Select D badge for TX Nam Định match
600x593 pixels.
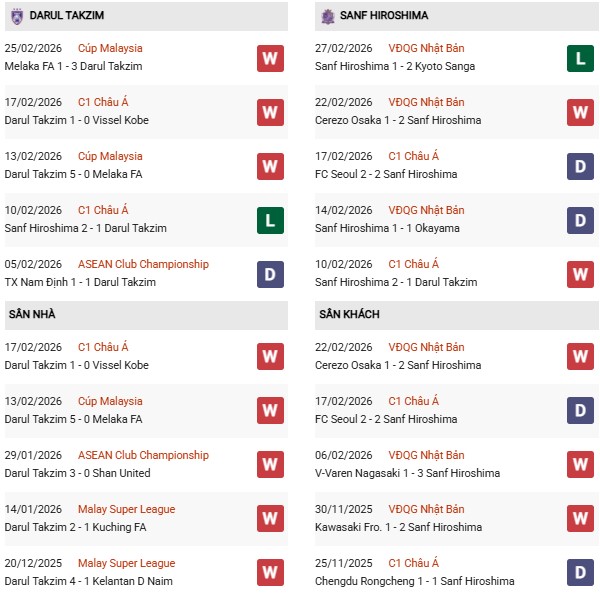270,274
